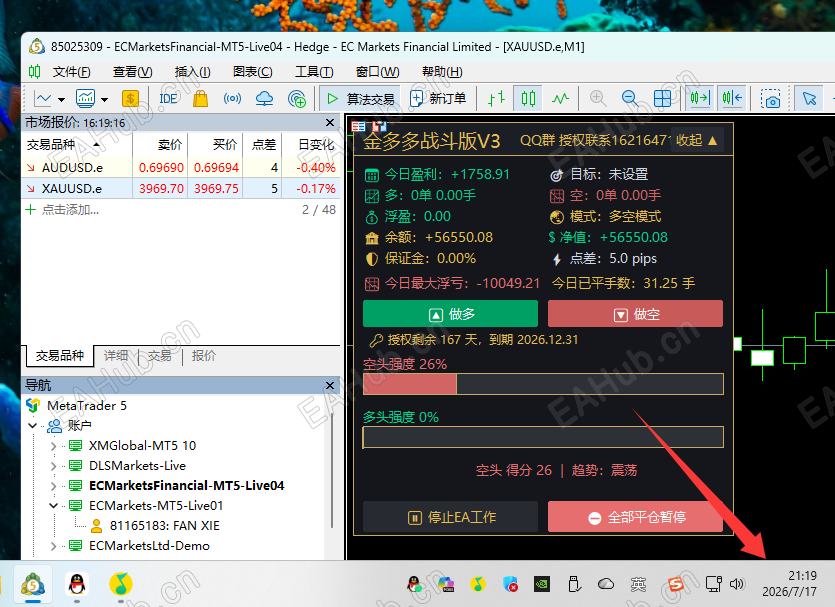Open the 查看(V) menu
The width and height of the screenshot is (835, 607).
(x=133, y=71)
